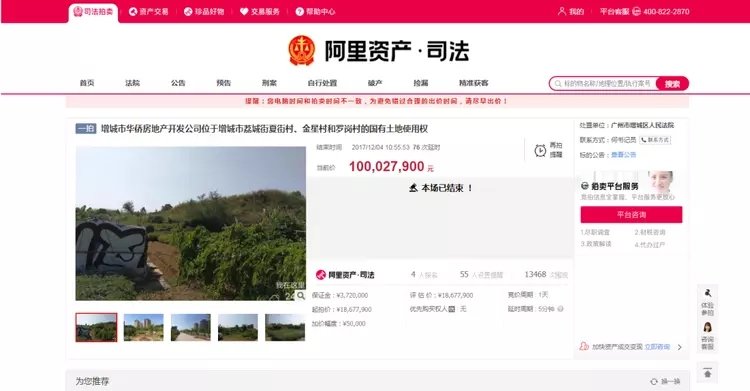The width and height of the screenshot is (750, 391).
Task: Click the back-to-top arrow icon
Action: click(707, 372)
